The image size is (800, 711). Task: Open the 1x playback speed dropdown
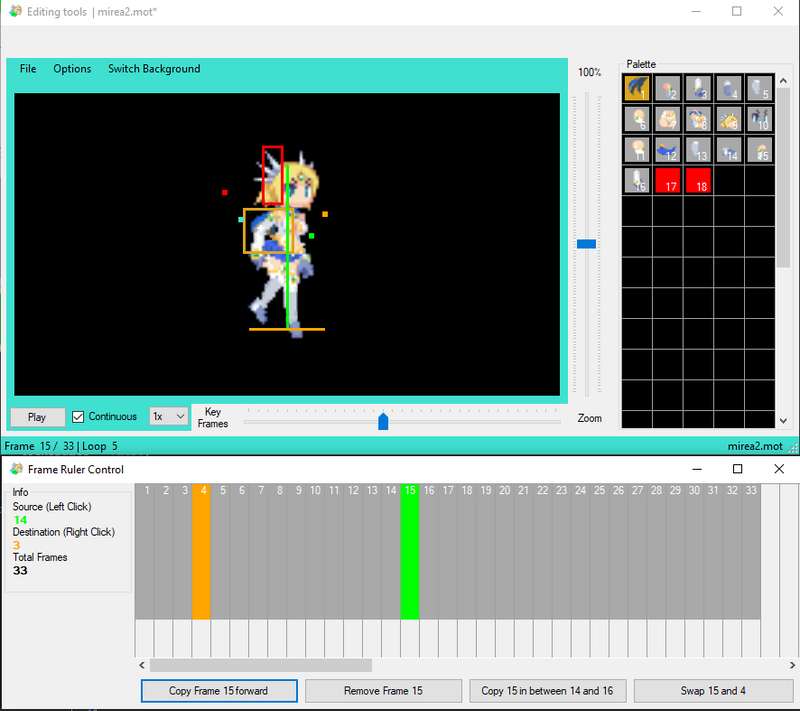[x=168, y=417]
